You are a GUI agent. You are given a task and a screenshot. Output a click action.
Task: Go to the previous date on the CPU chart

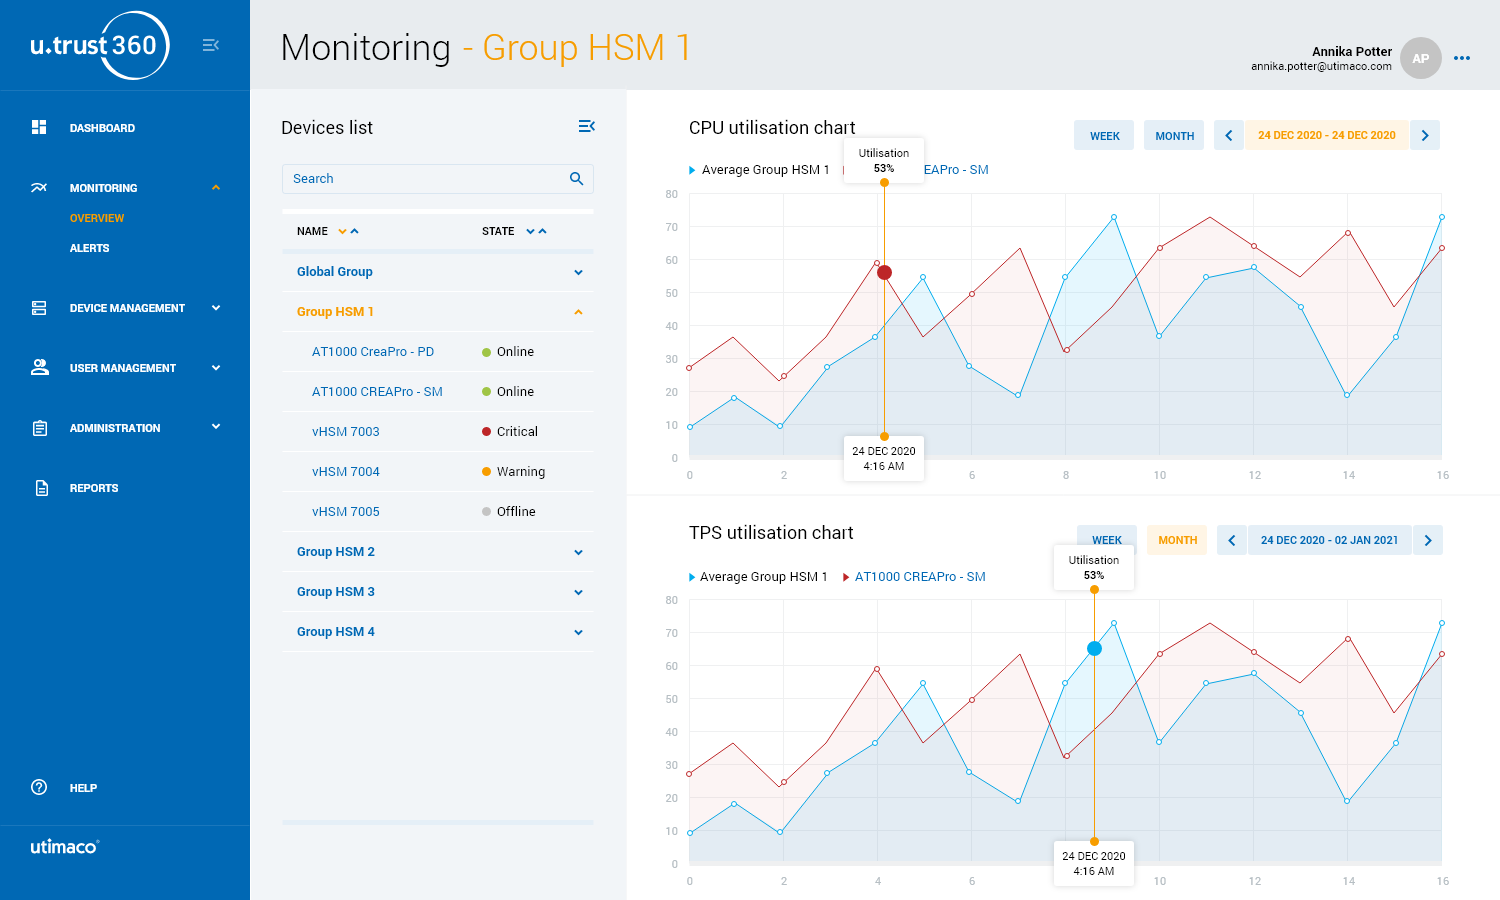pyautogui.click(x=1229, y=135)
